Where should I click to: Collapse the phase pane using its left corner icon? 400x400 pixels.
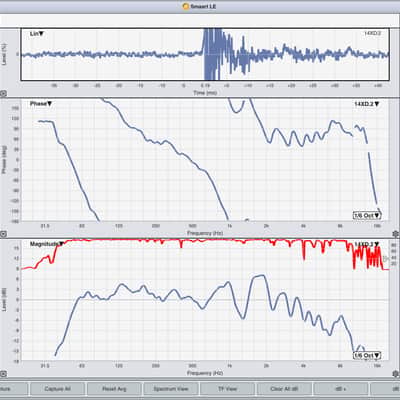pos(3,234)
